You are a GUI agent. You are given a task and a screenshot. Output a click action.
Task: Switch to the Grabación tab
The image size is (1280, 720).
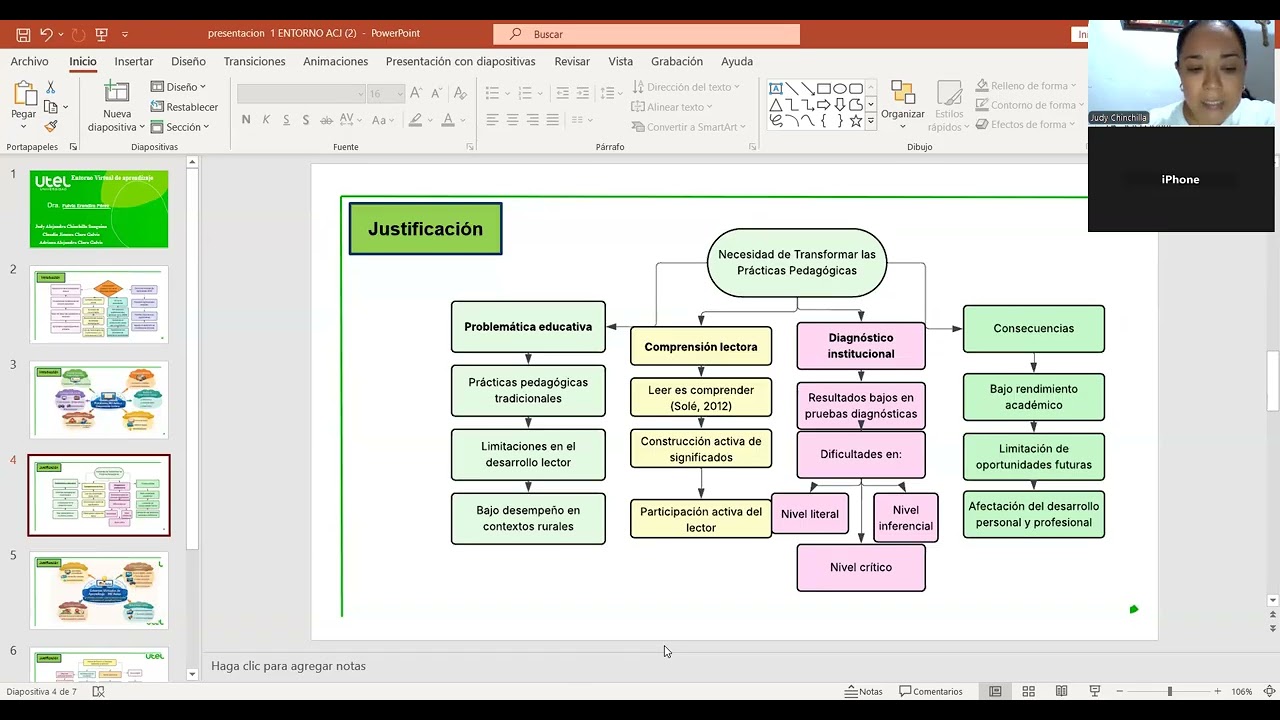(x=677, y=62)
